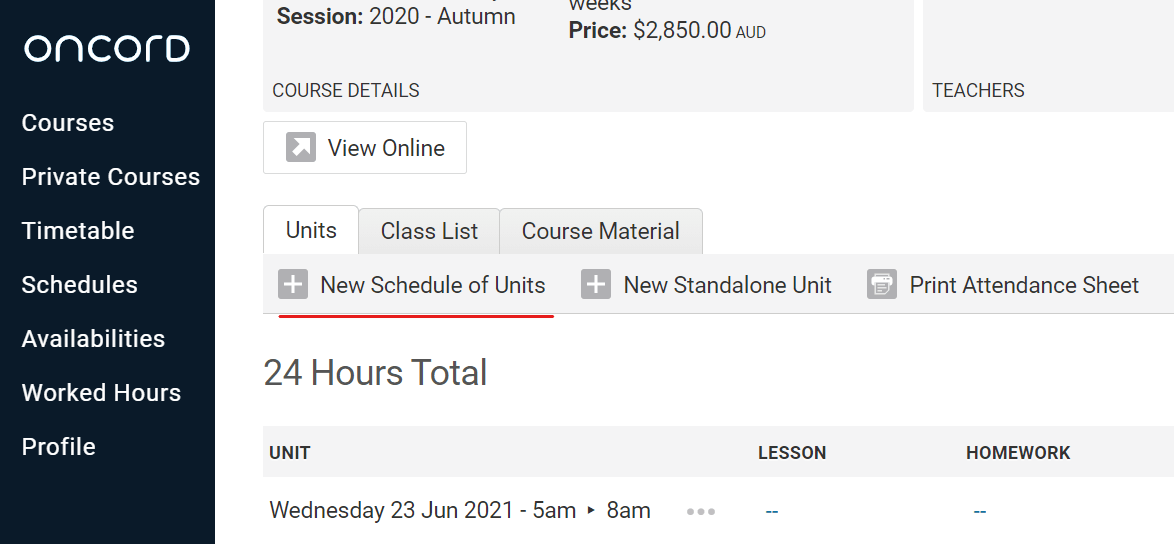Go to Private Courses
The image size is (1174, 544).
click(111, 177)
